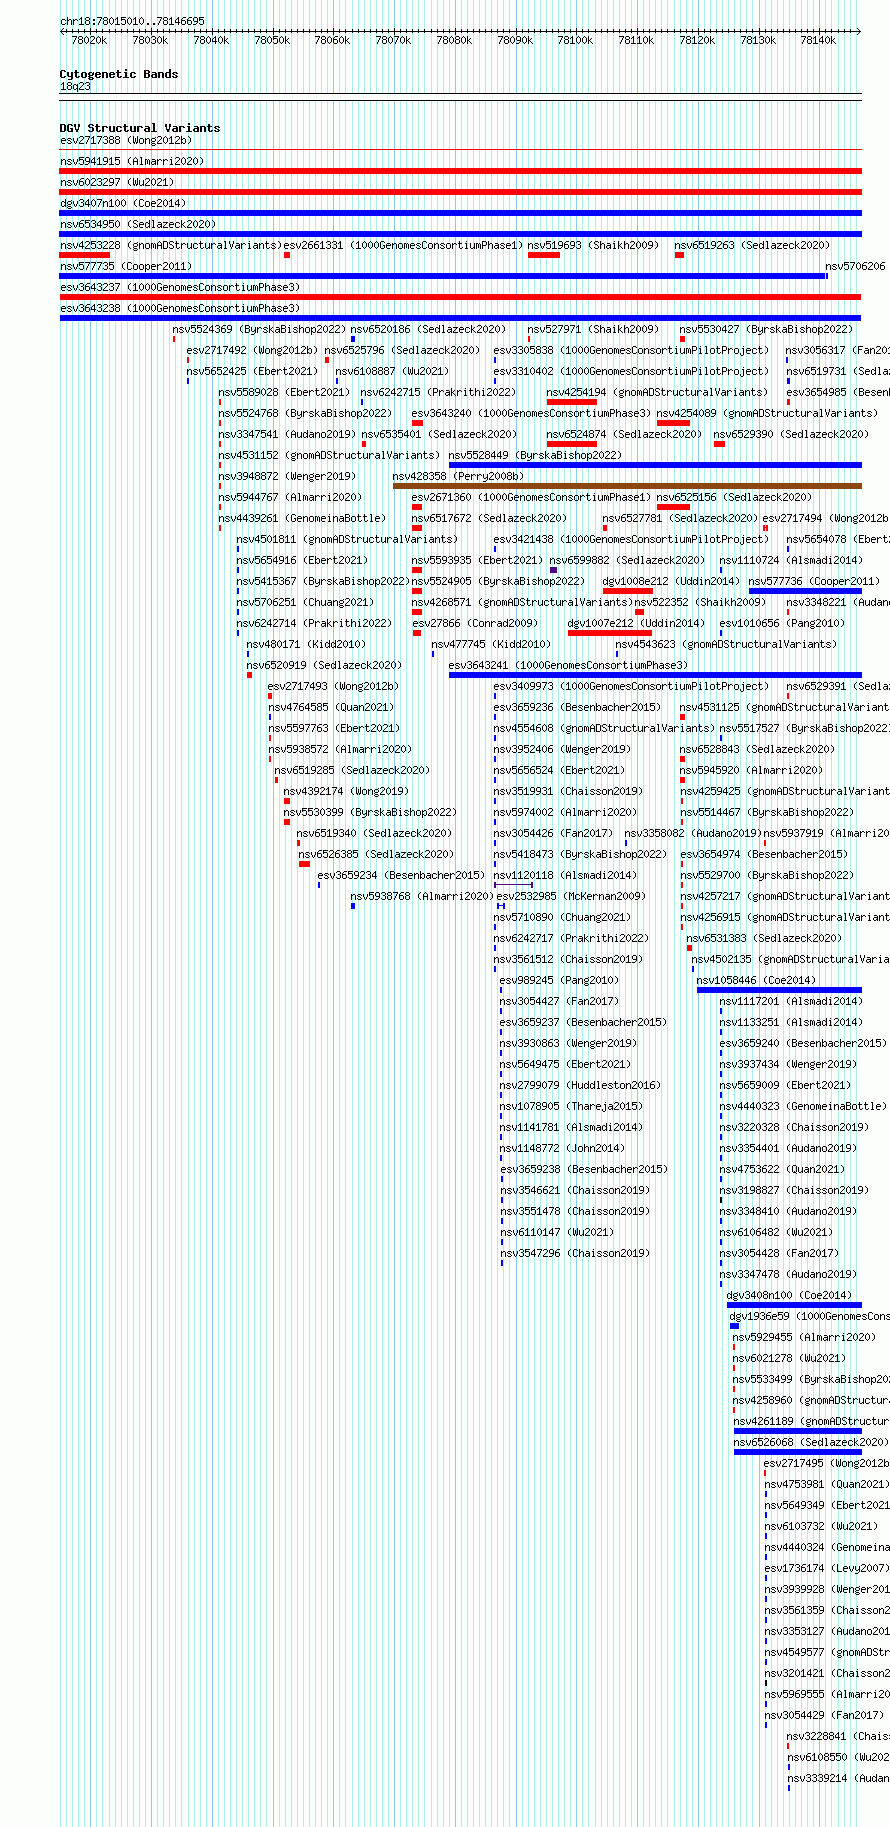
Task: Click the nsv6524874 (Sedlazeck2020) label
Action: 624,435
